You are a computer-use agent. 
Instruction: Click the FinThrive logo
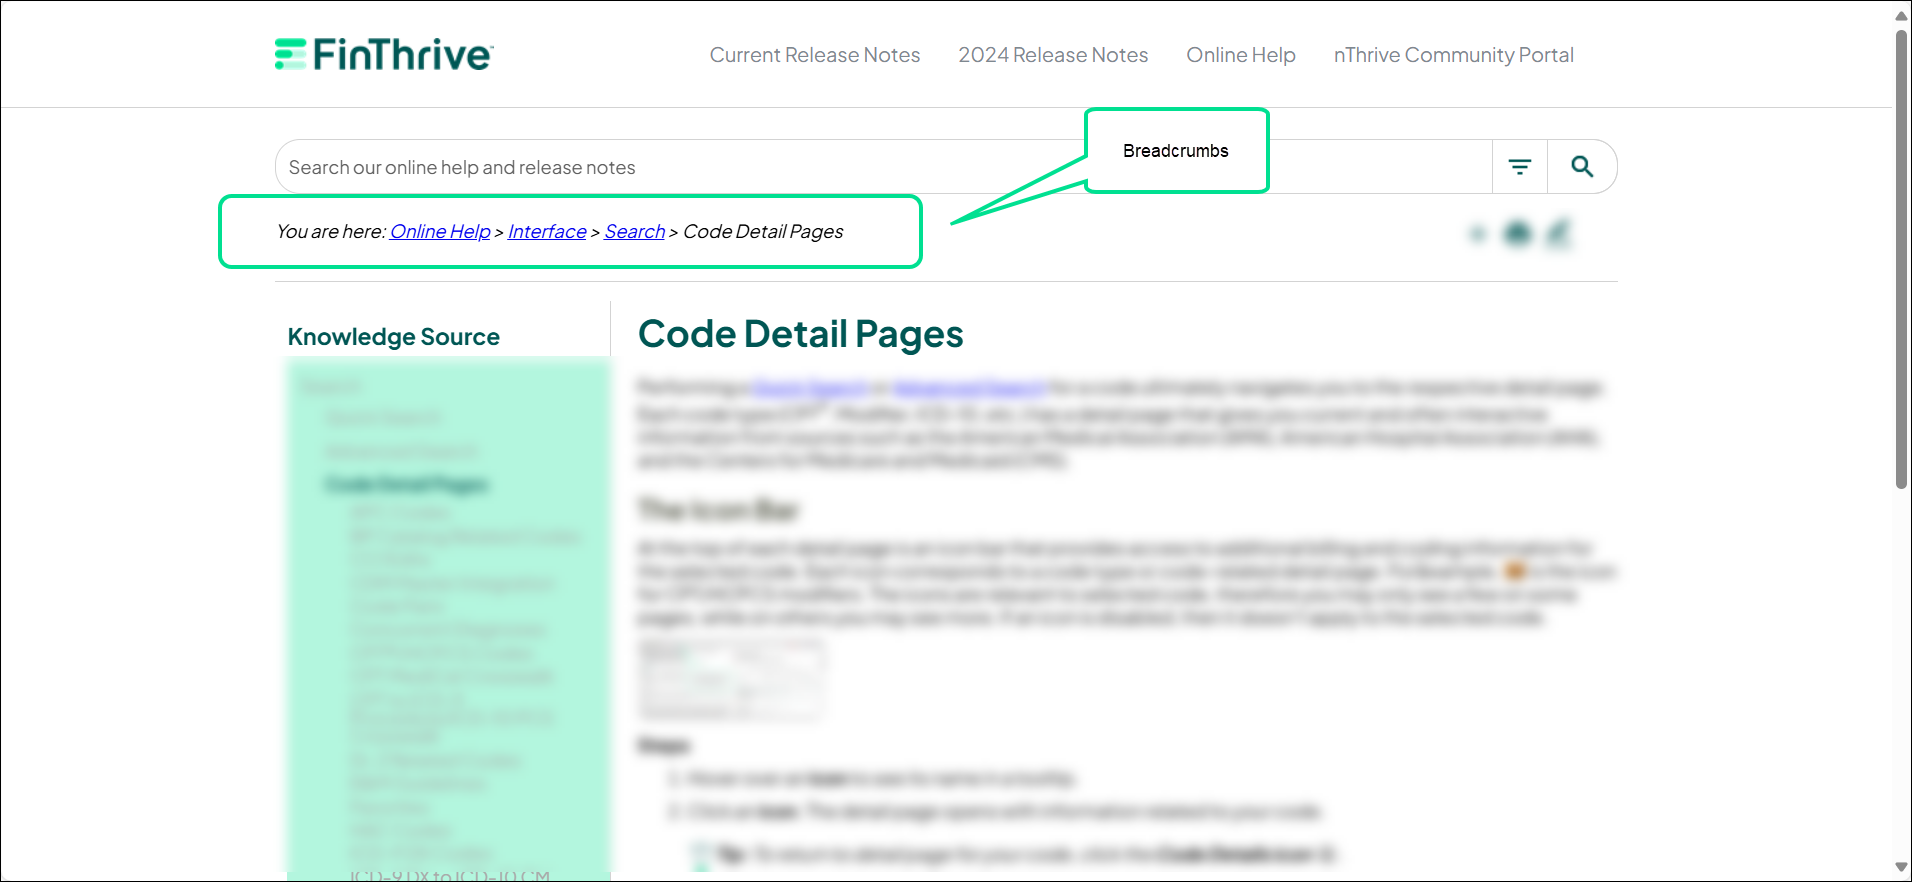click(x=384, y=54)
